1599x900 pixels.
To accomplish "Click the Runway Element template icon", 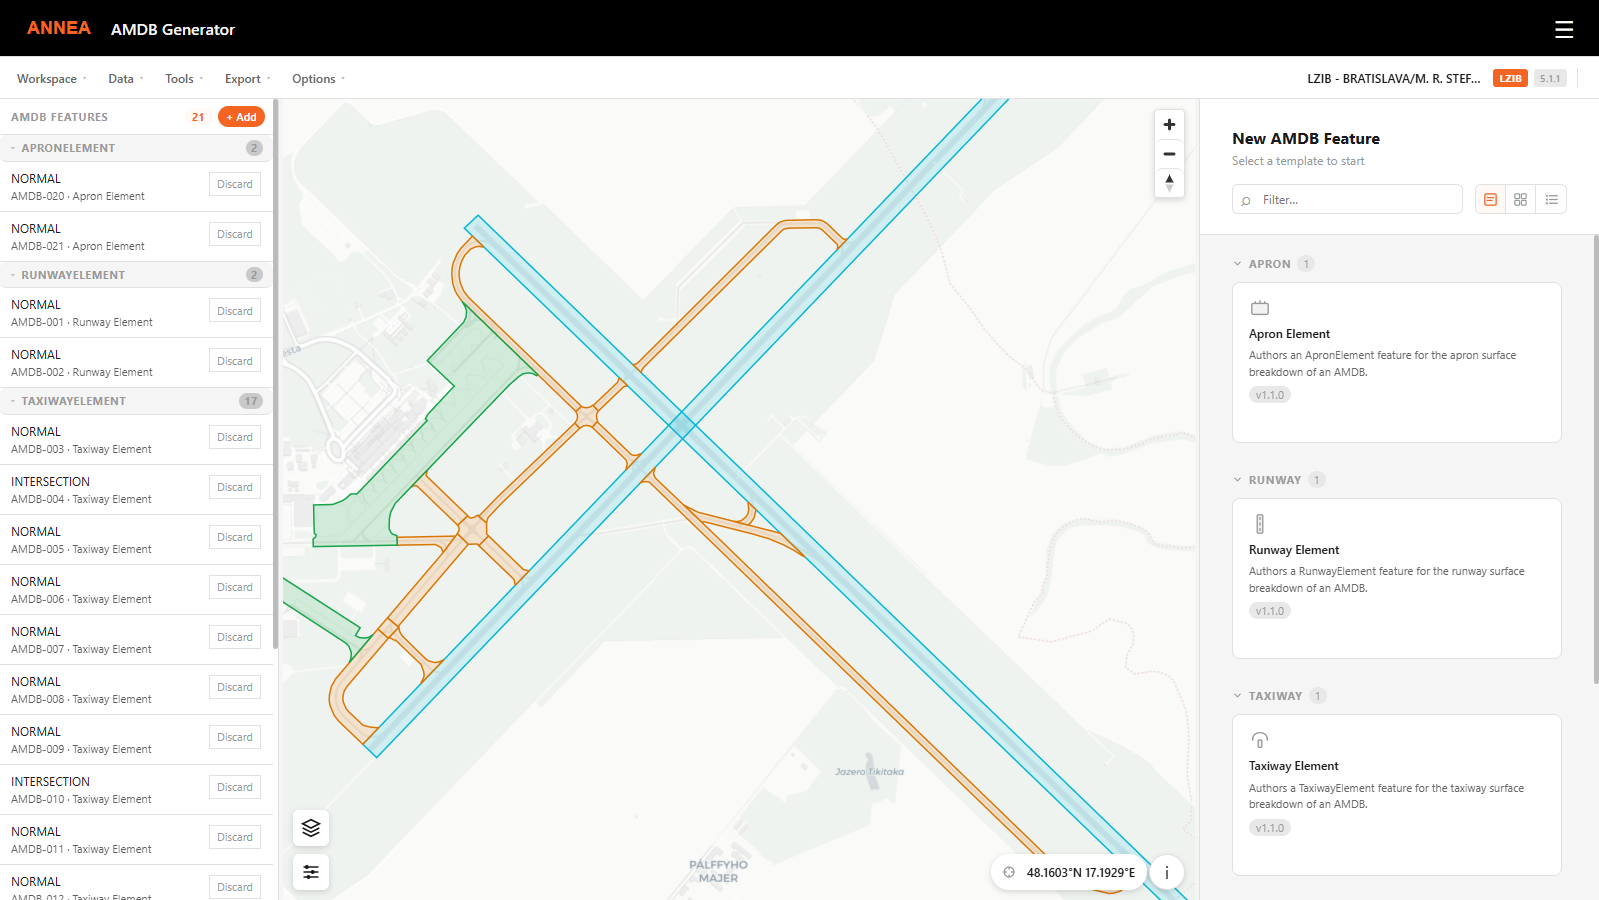I will tap(1260, 524).
